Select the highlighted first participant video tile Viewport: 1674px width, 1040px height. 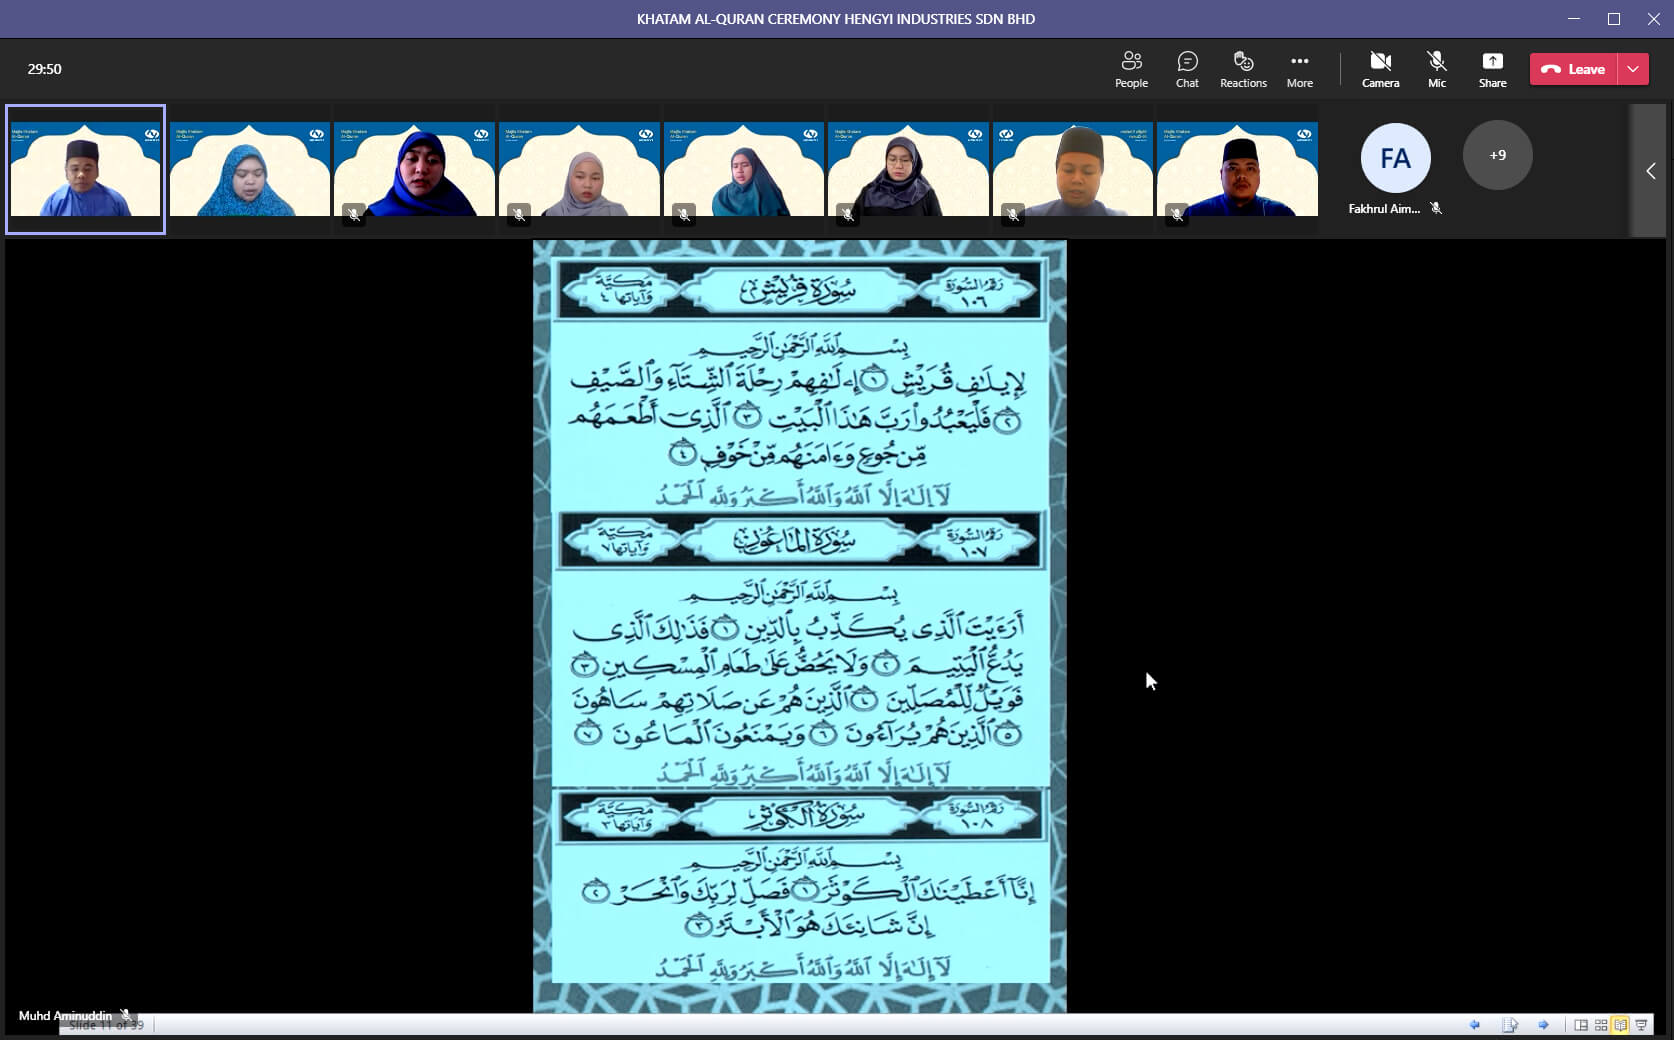[85, 169]
